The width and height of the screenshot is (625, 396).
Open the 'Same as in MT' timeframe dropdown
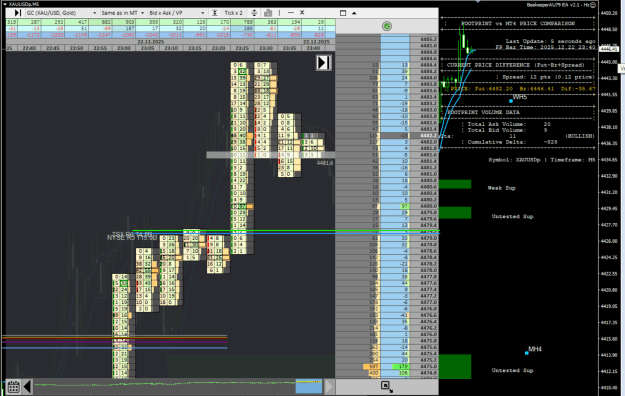(x=122, y=13)
